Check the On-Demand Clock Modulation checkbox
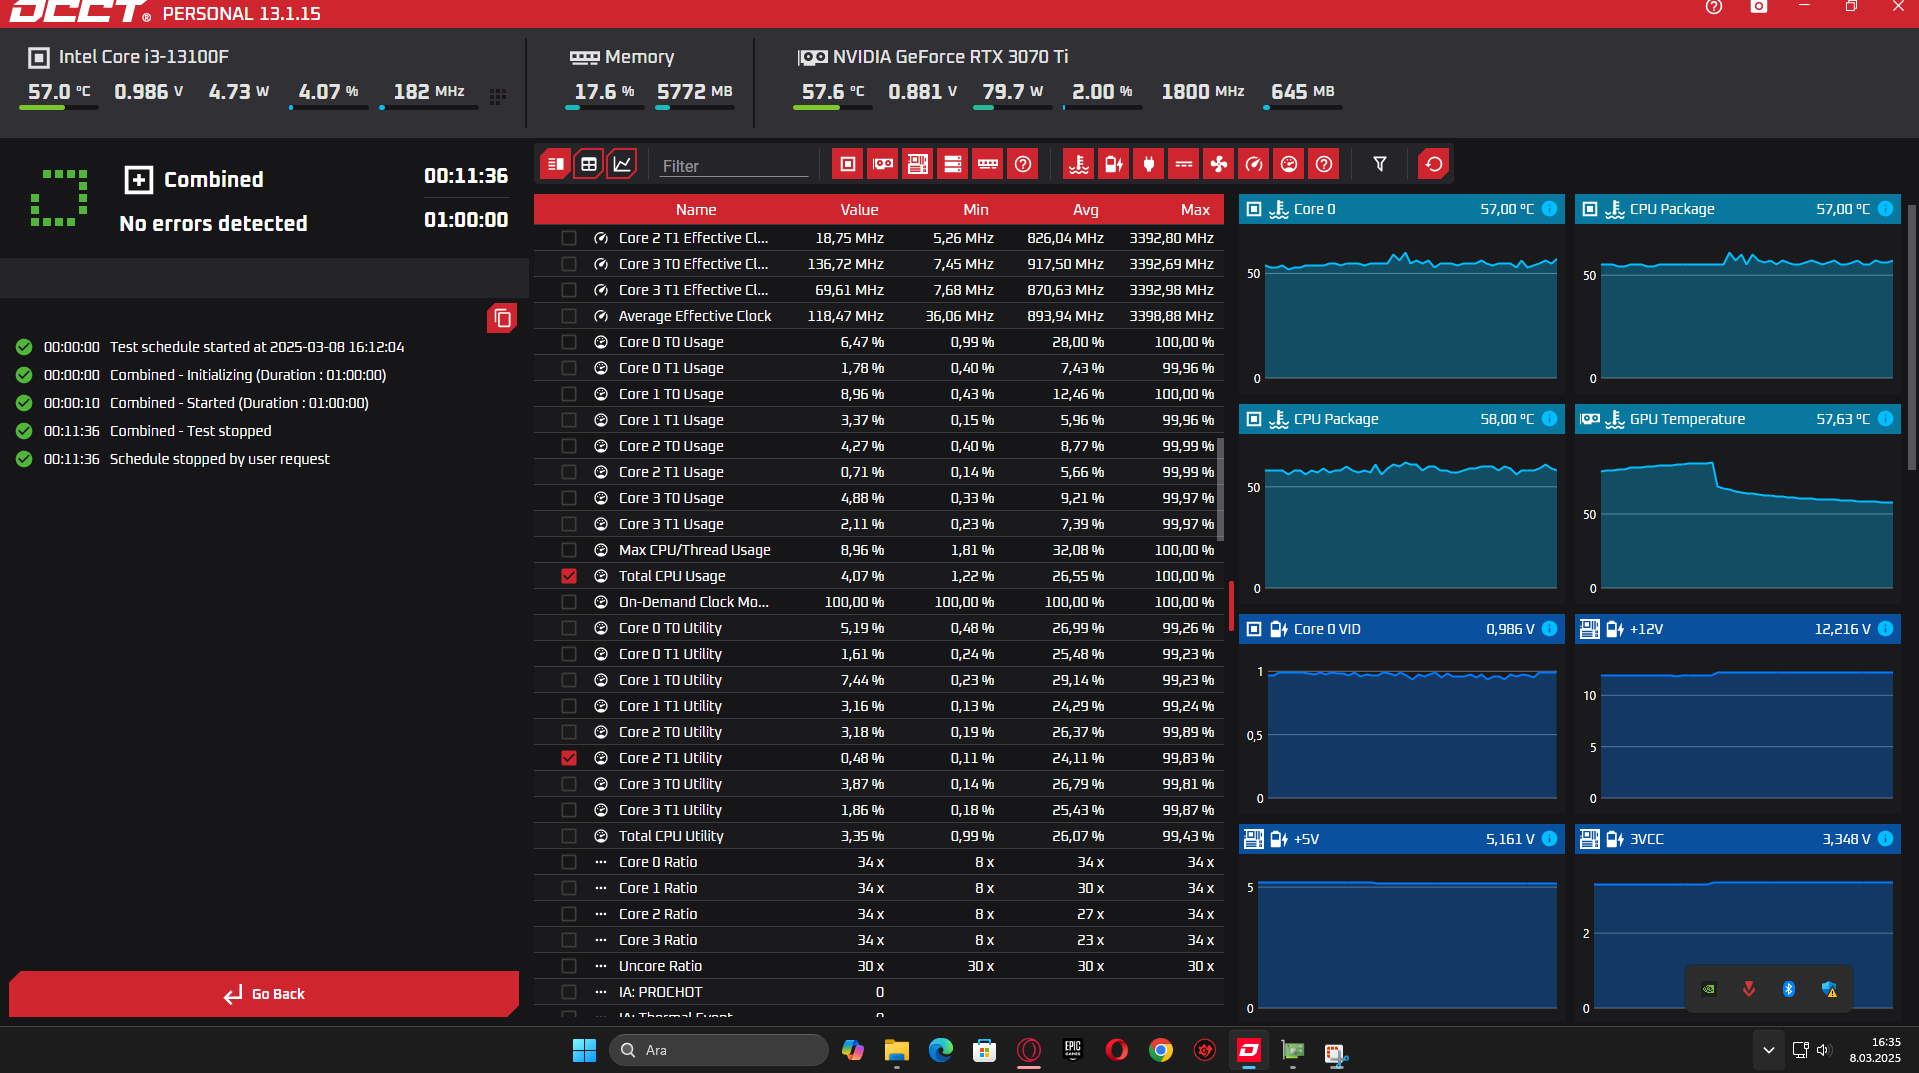The image size is (1919, 1073). (569, 602)
